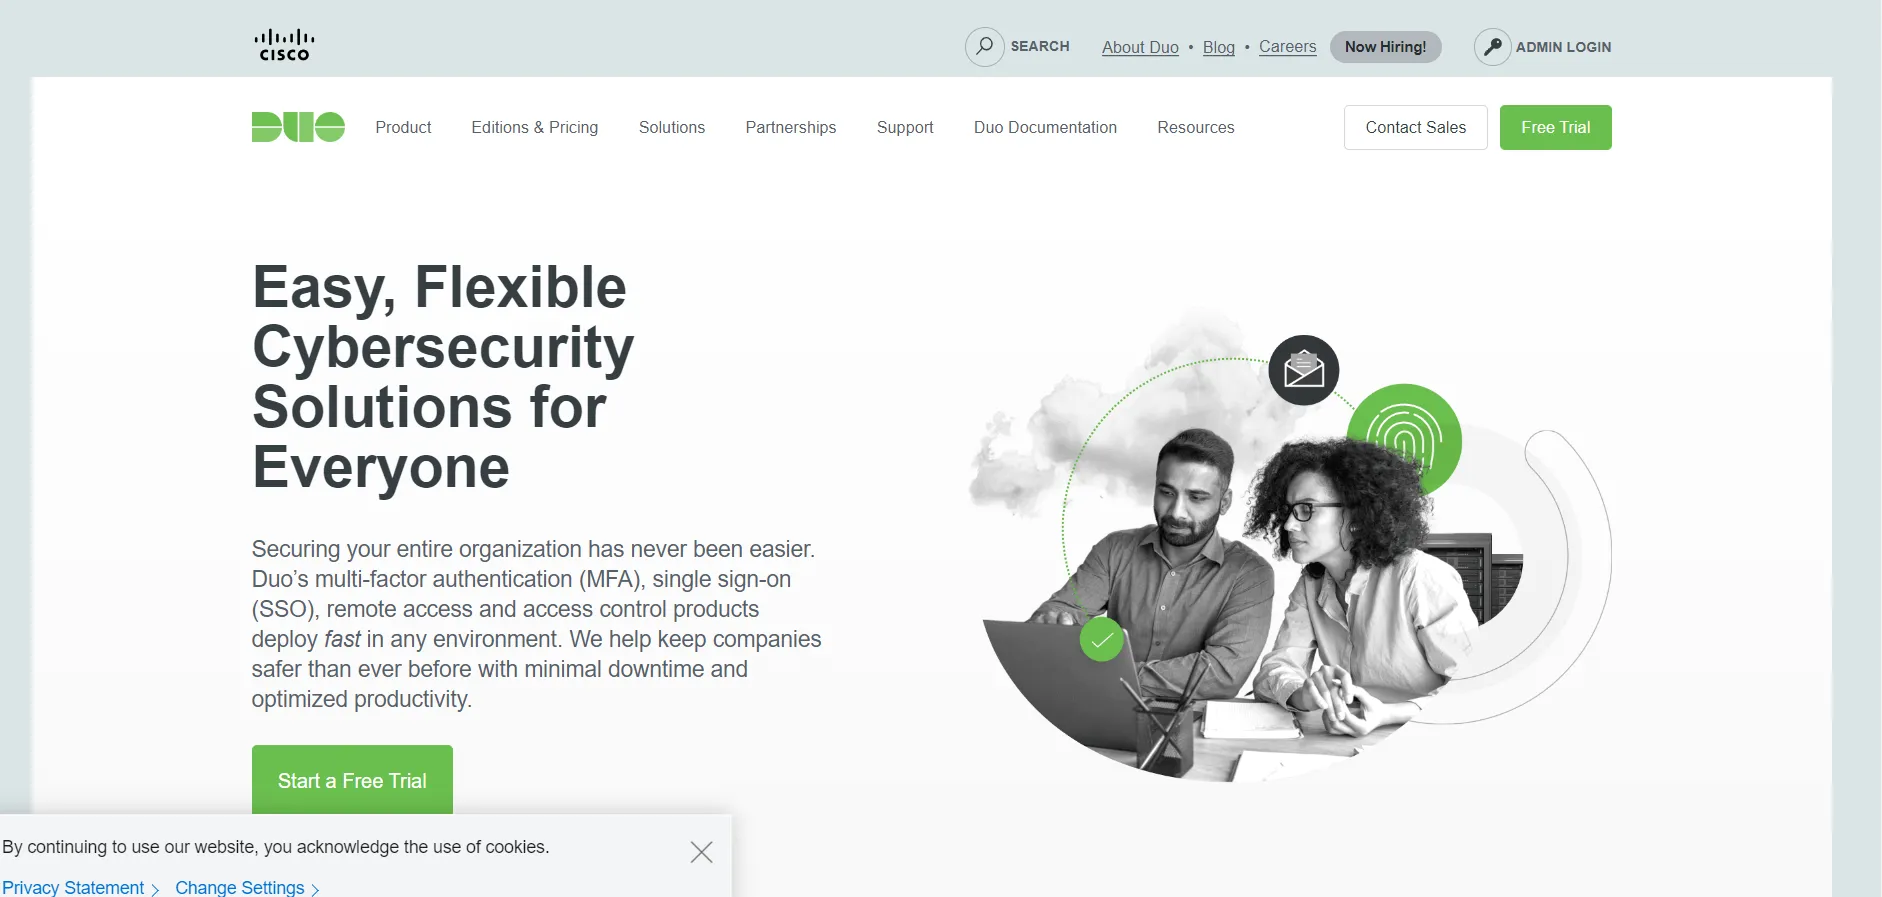This screenshot has width=1882, height=897.
Task: Click the Free Trial button in navbar
Action: point(1556,127)
